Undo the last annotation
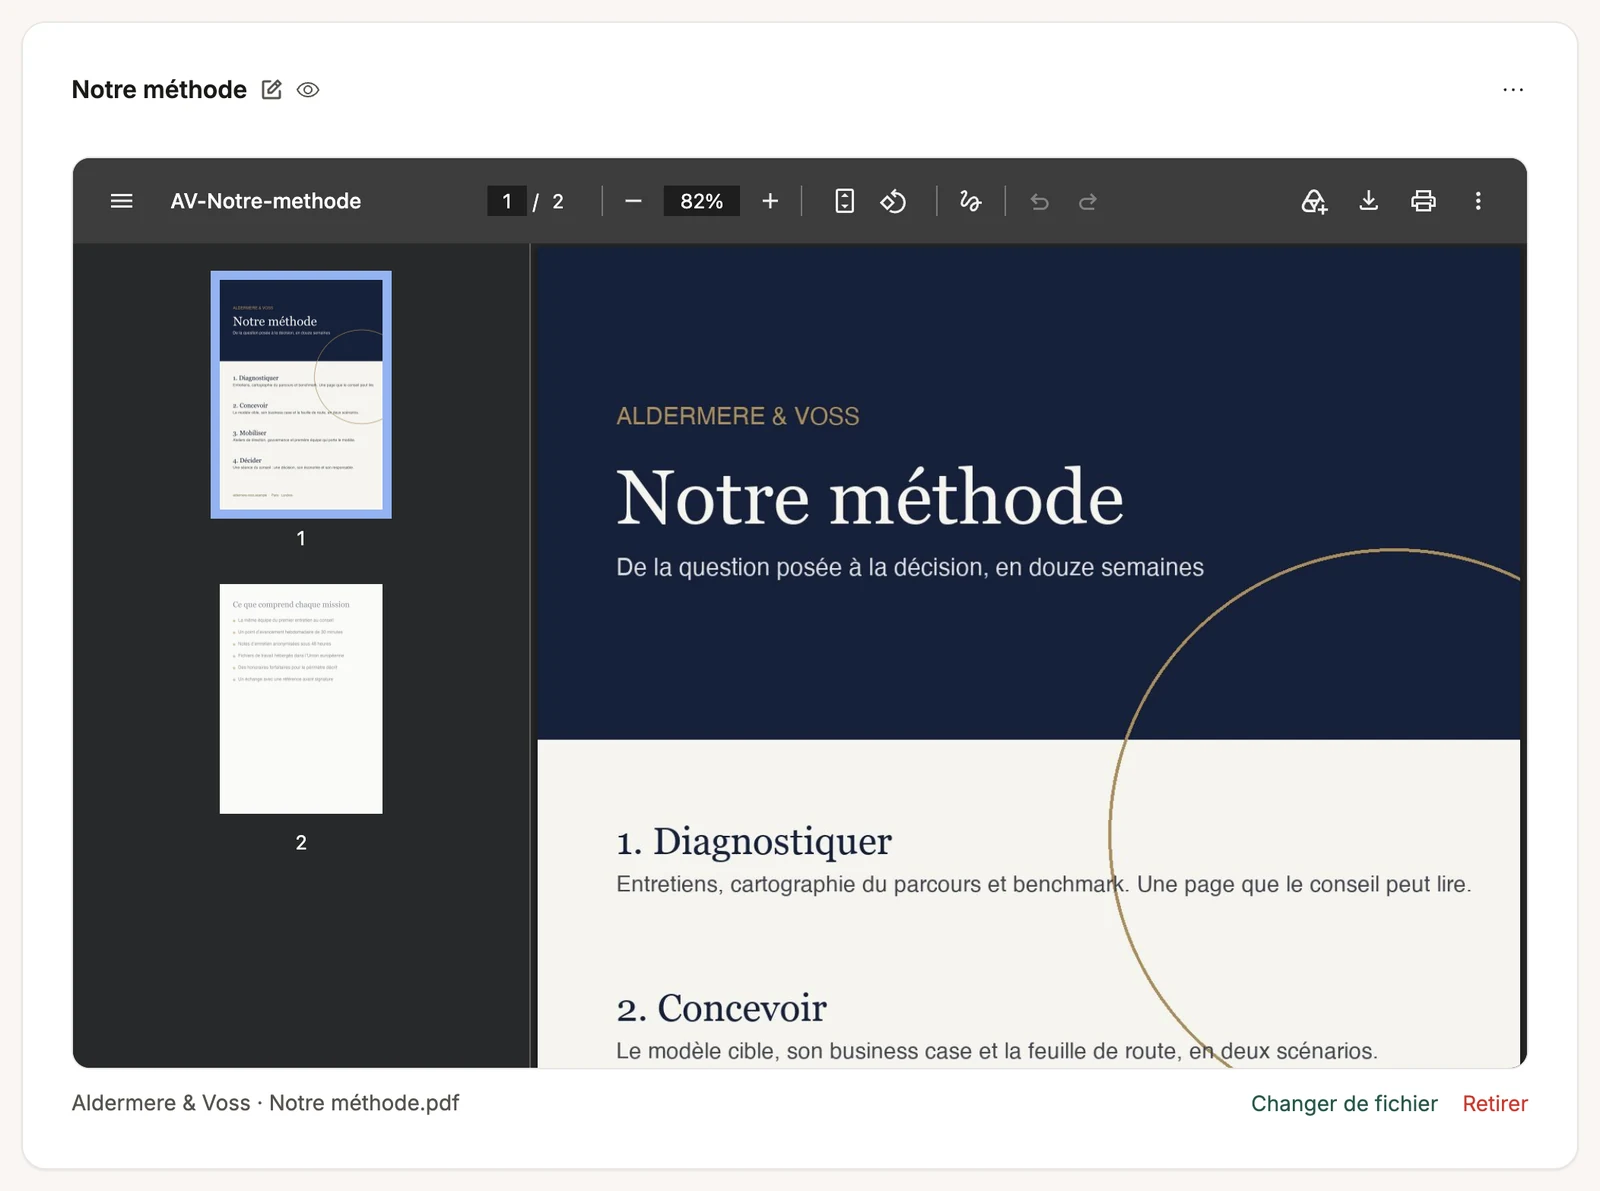 click(1040, 202)
